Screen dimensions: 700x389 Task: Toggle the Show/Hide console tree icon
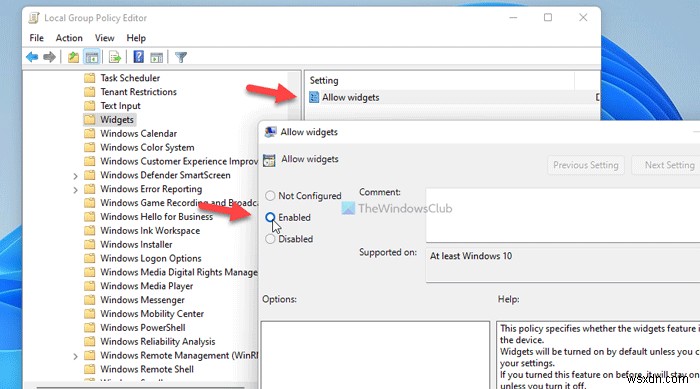pyautogui.click(x=92, y=57)
